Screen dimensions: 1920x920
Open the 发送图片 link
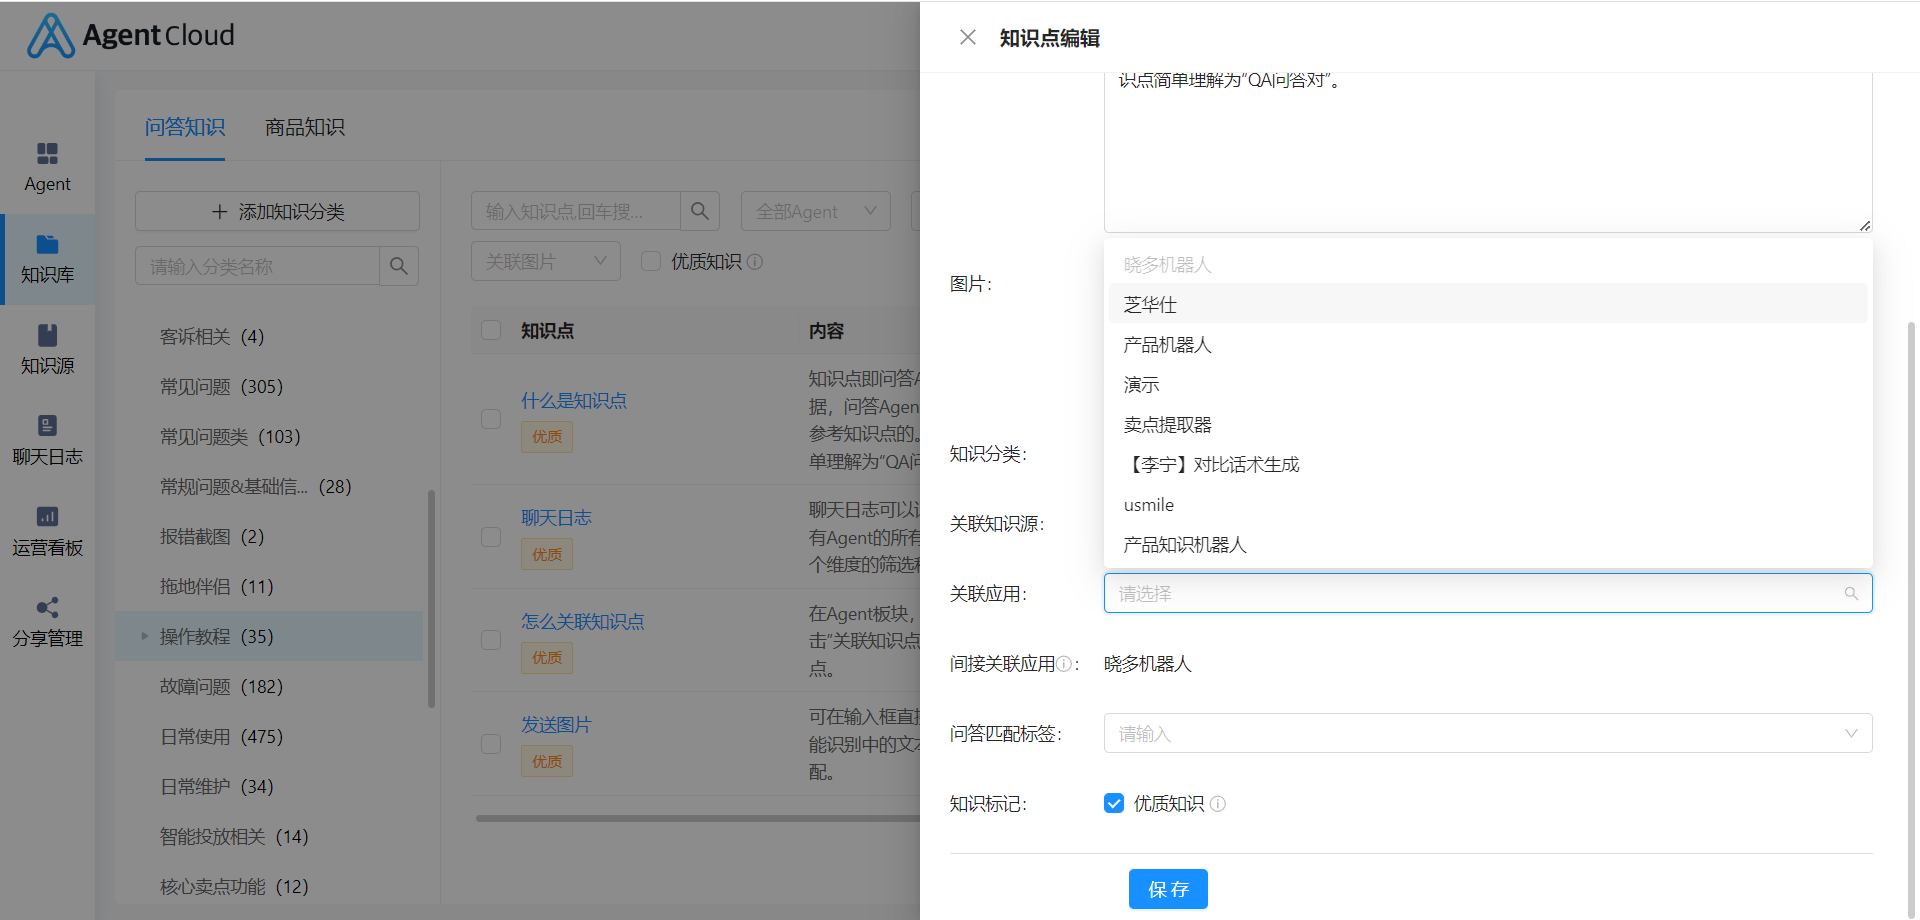point(556,724)
